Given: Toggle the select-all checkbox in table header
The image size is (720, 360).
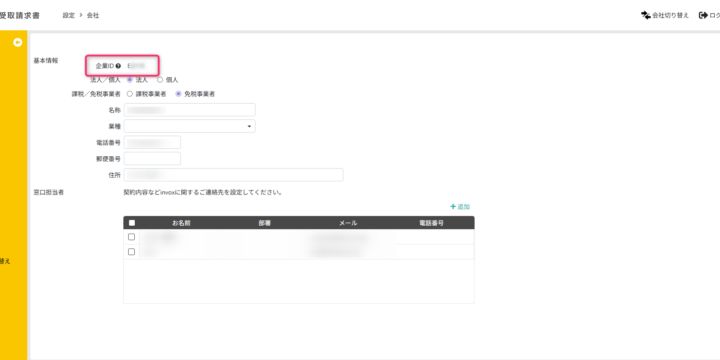Looking at the screenshot, I should click(132, 223).
